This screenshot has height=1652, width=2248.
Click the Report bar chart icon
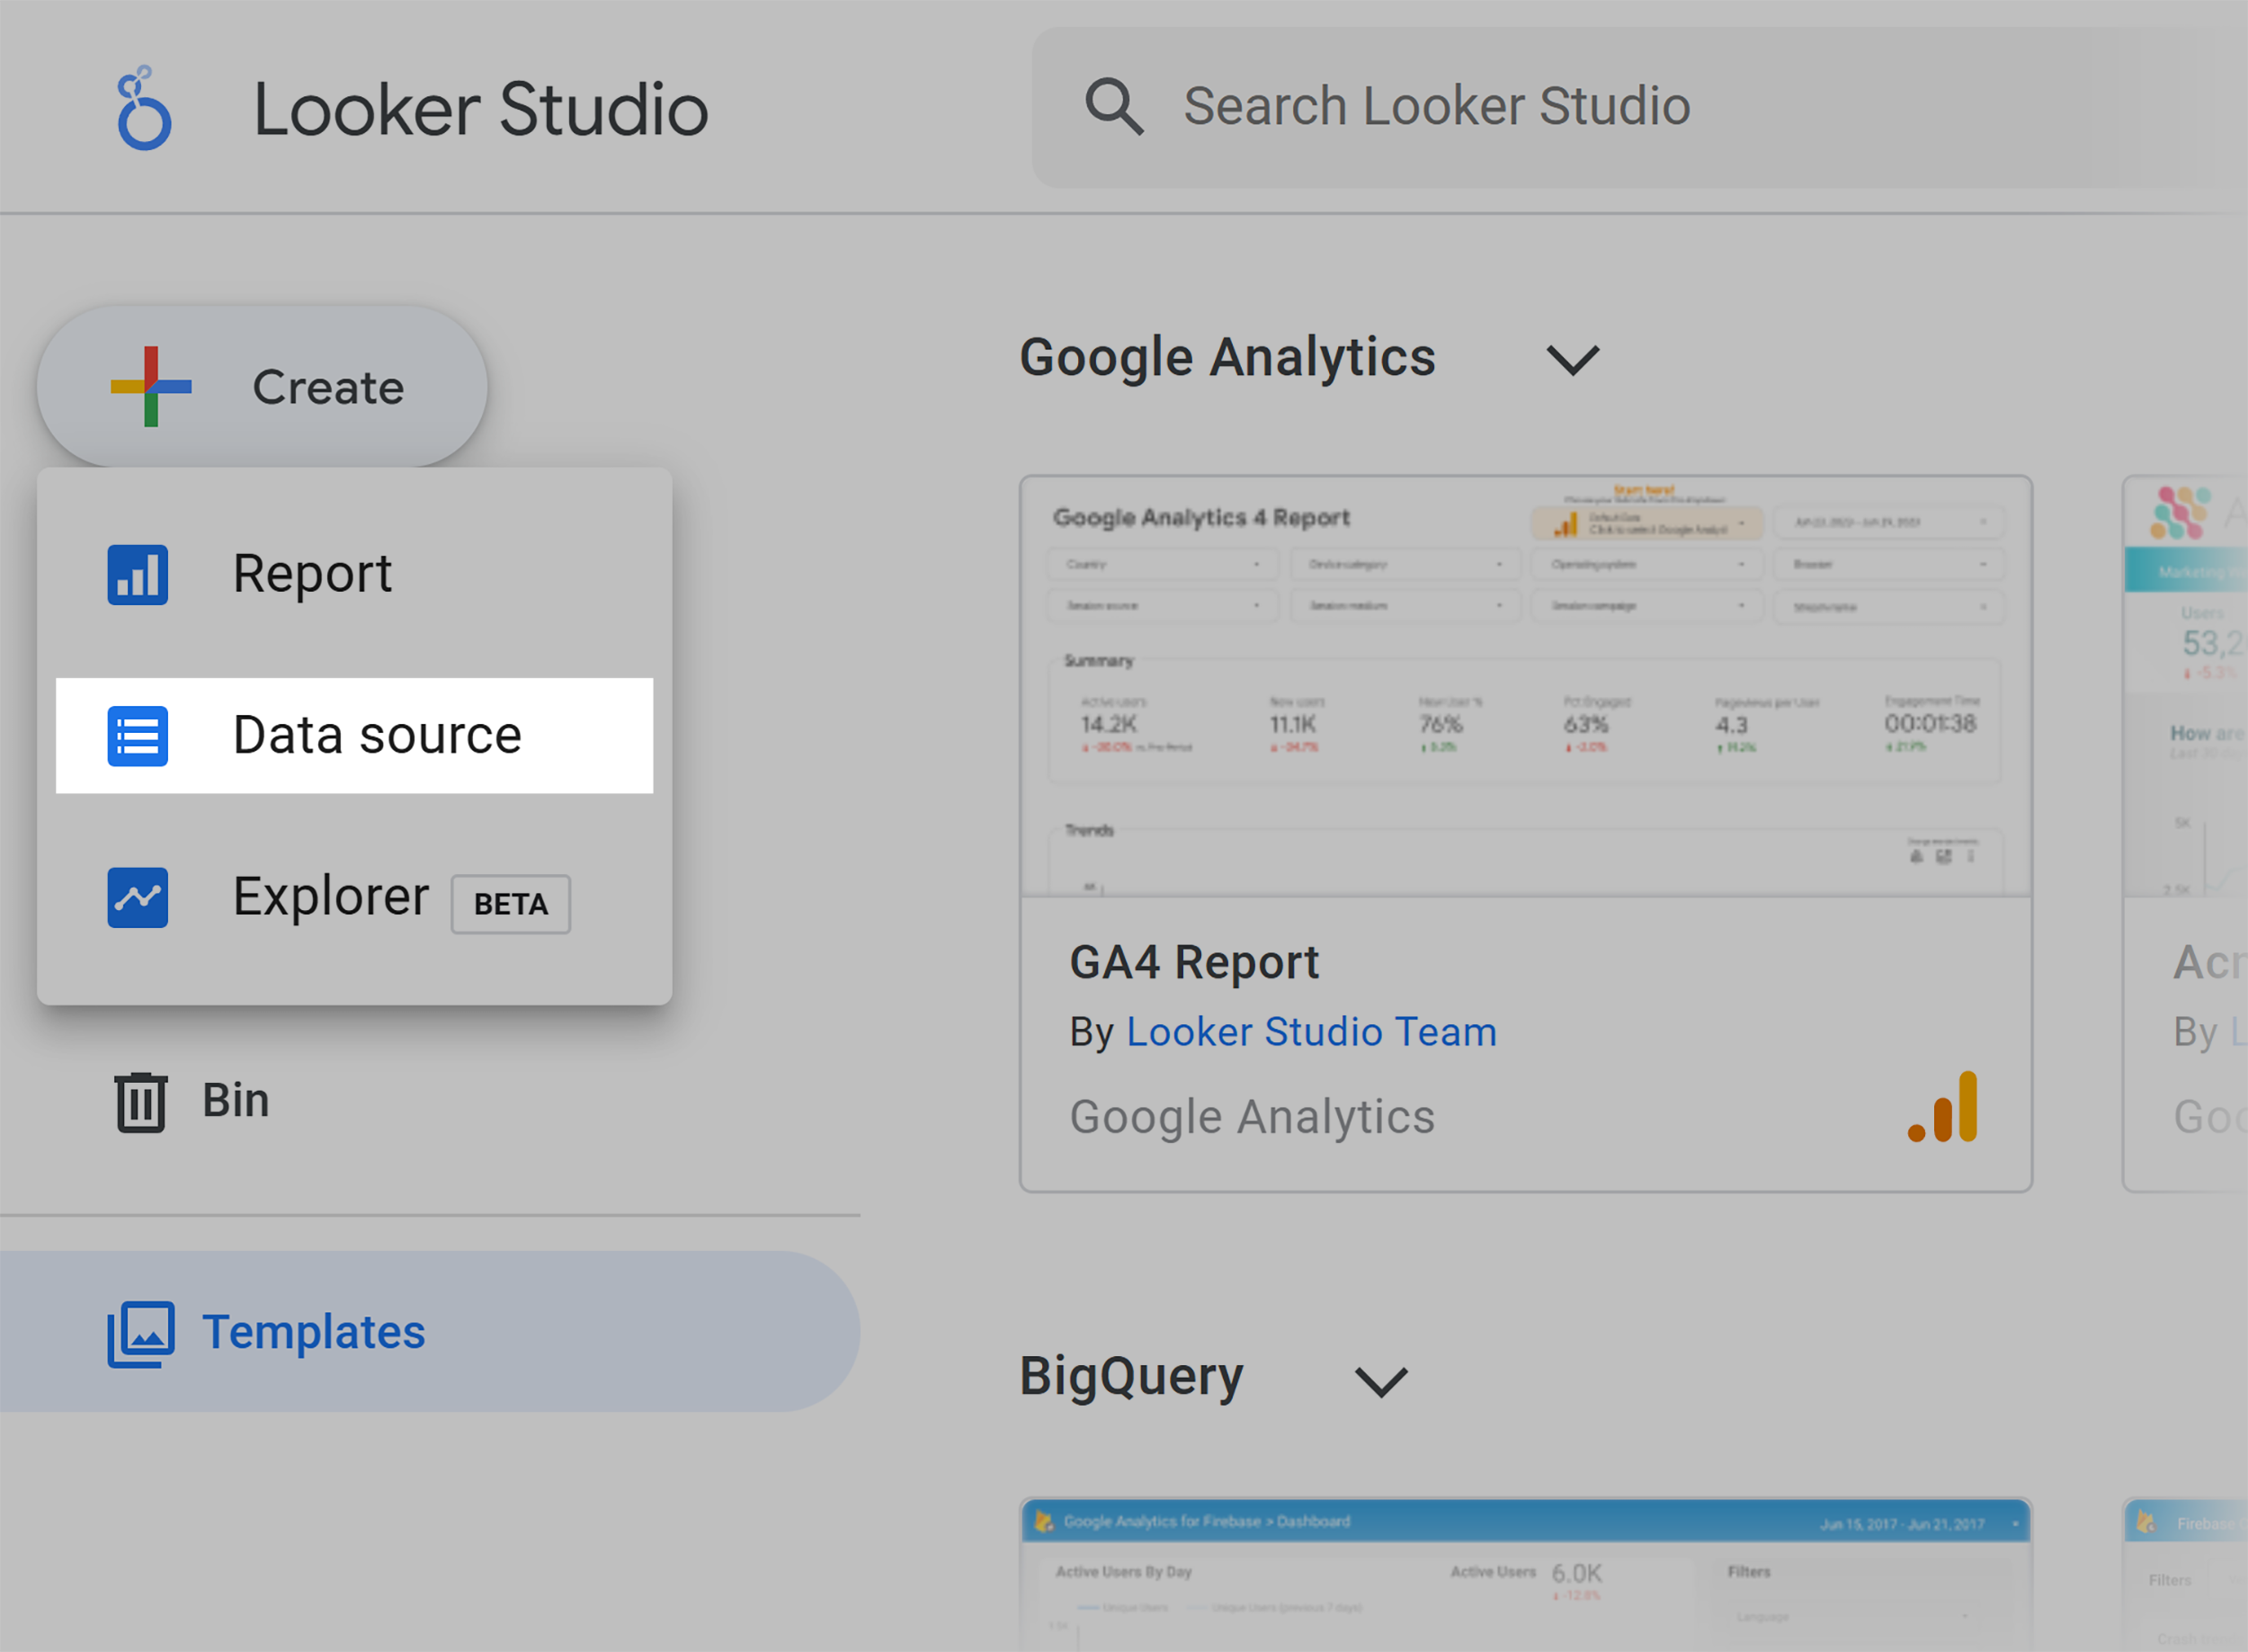(x=138, y=574)
